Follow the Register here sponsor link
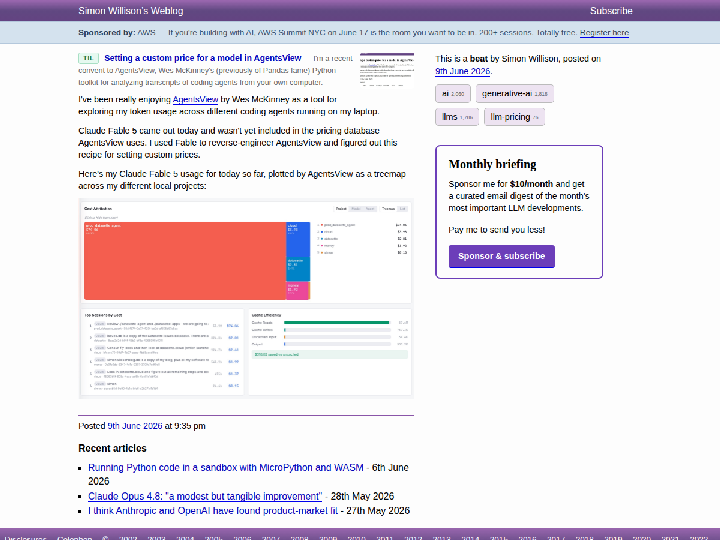 (604, 33)
